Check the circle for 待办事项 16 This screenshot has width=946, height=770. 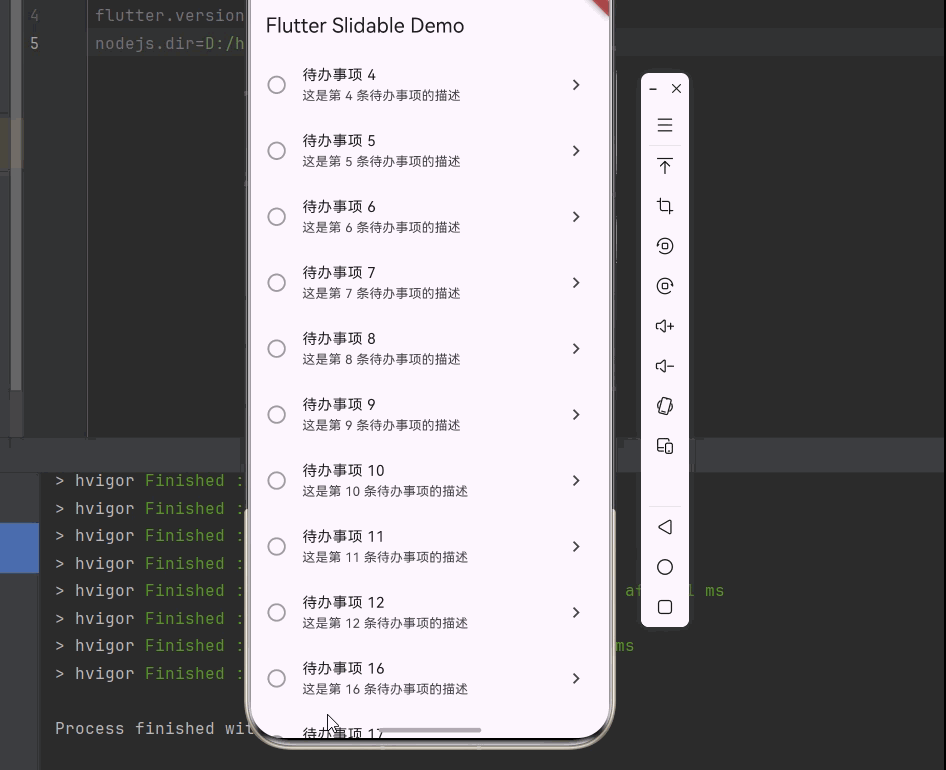click(276, 678)
